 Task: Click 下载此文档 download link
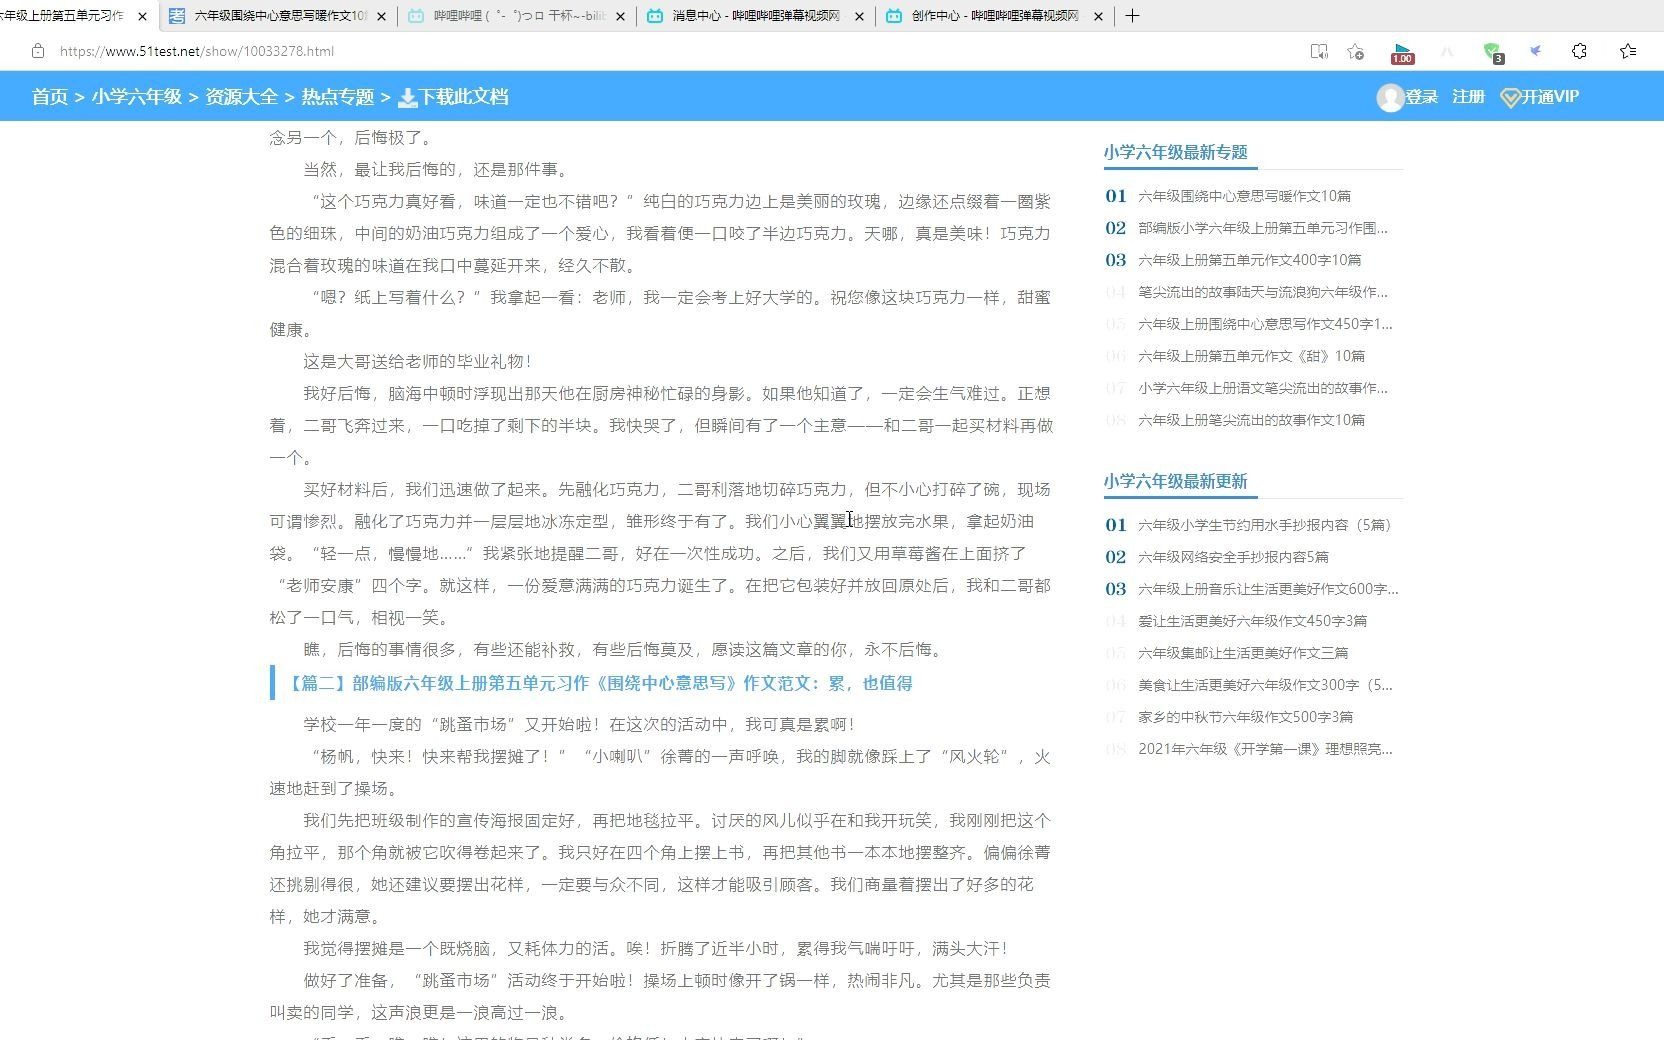click(463, 97)
